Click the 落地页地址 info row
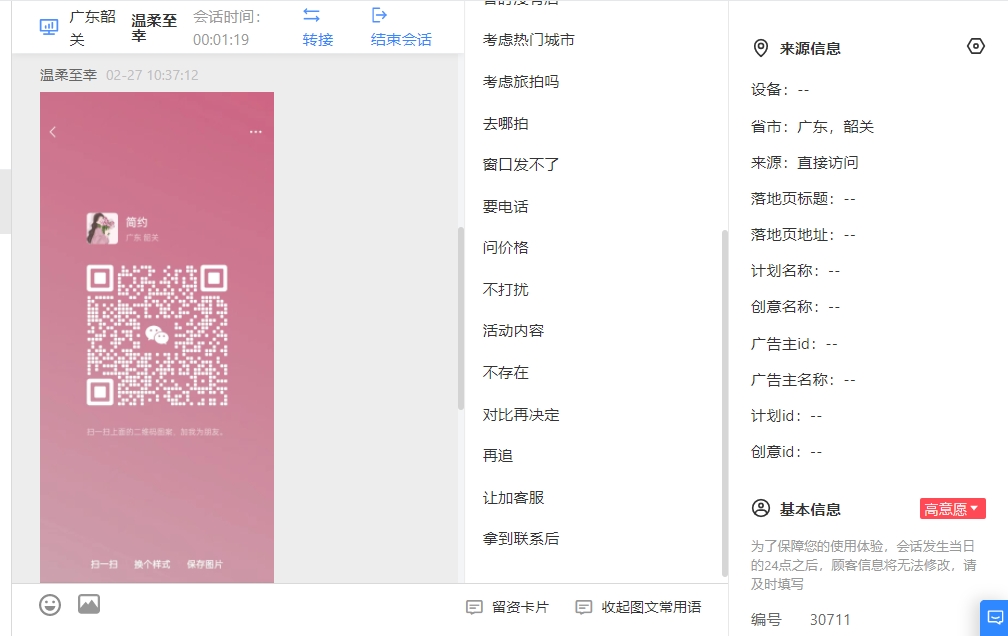This screenshot has width=1008, height=636. coord(803,235)
